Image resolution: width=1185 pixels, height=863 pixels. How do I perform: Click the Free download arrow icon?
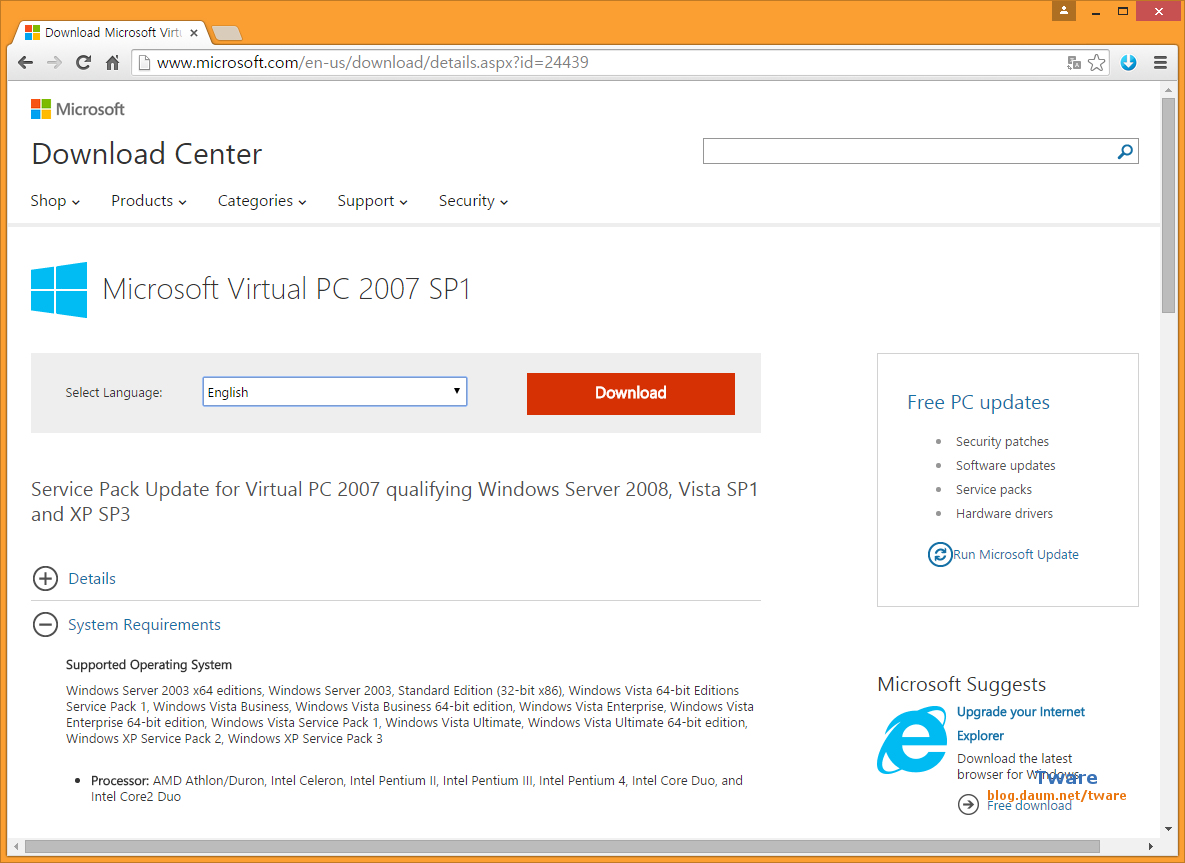click(968, 804)
